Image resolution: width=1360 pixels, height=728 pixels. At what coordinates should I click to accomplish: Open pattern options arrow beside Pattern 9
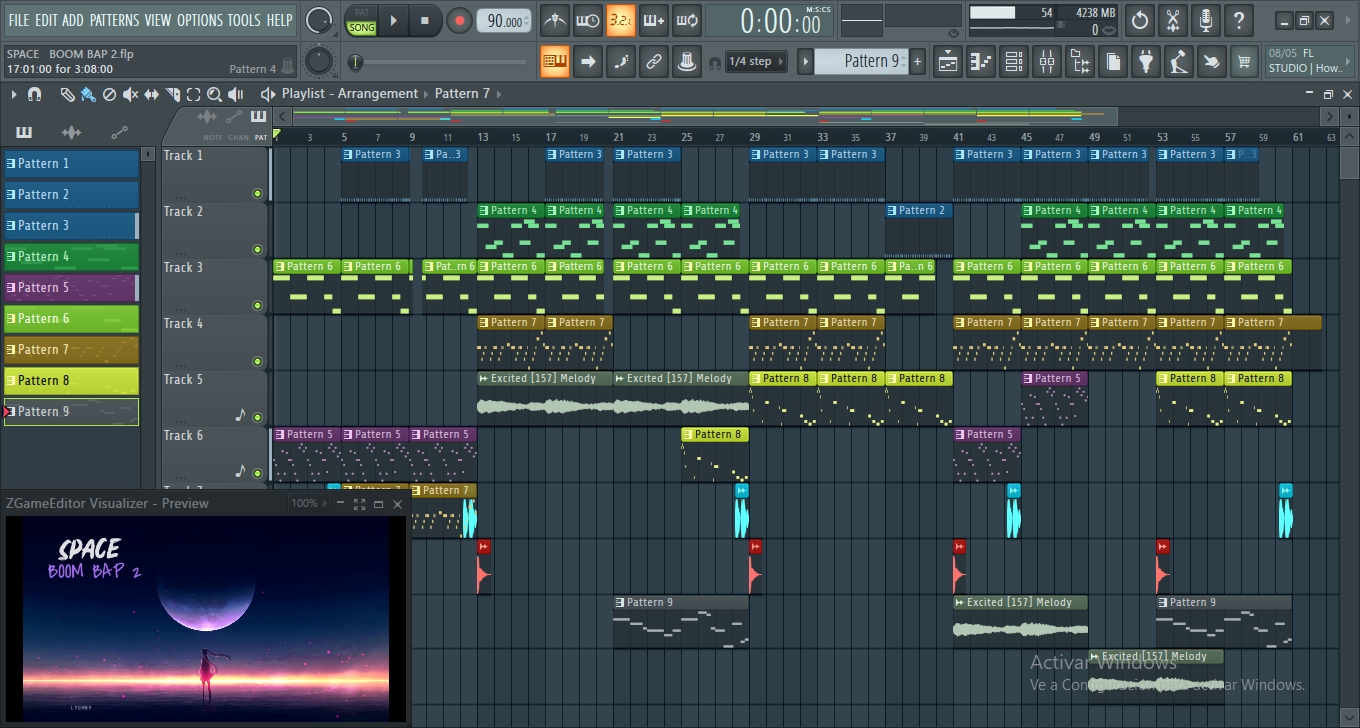click(x=805, y=62)
